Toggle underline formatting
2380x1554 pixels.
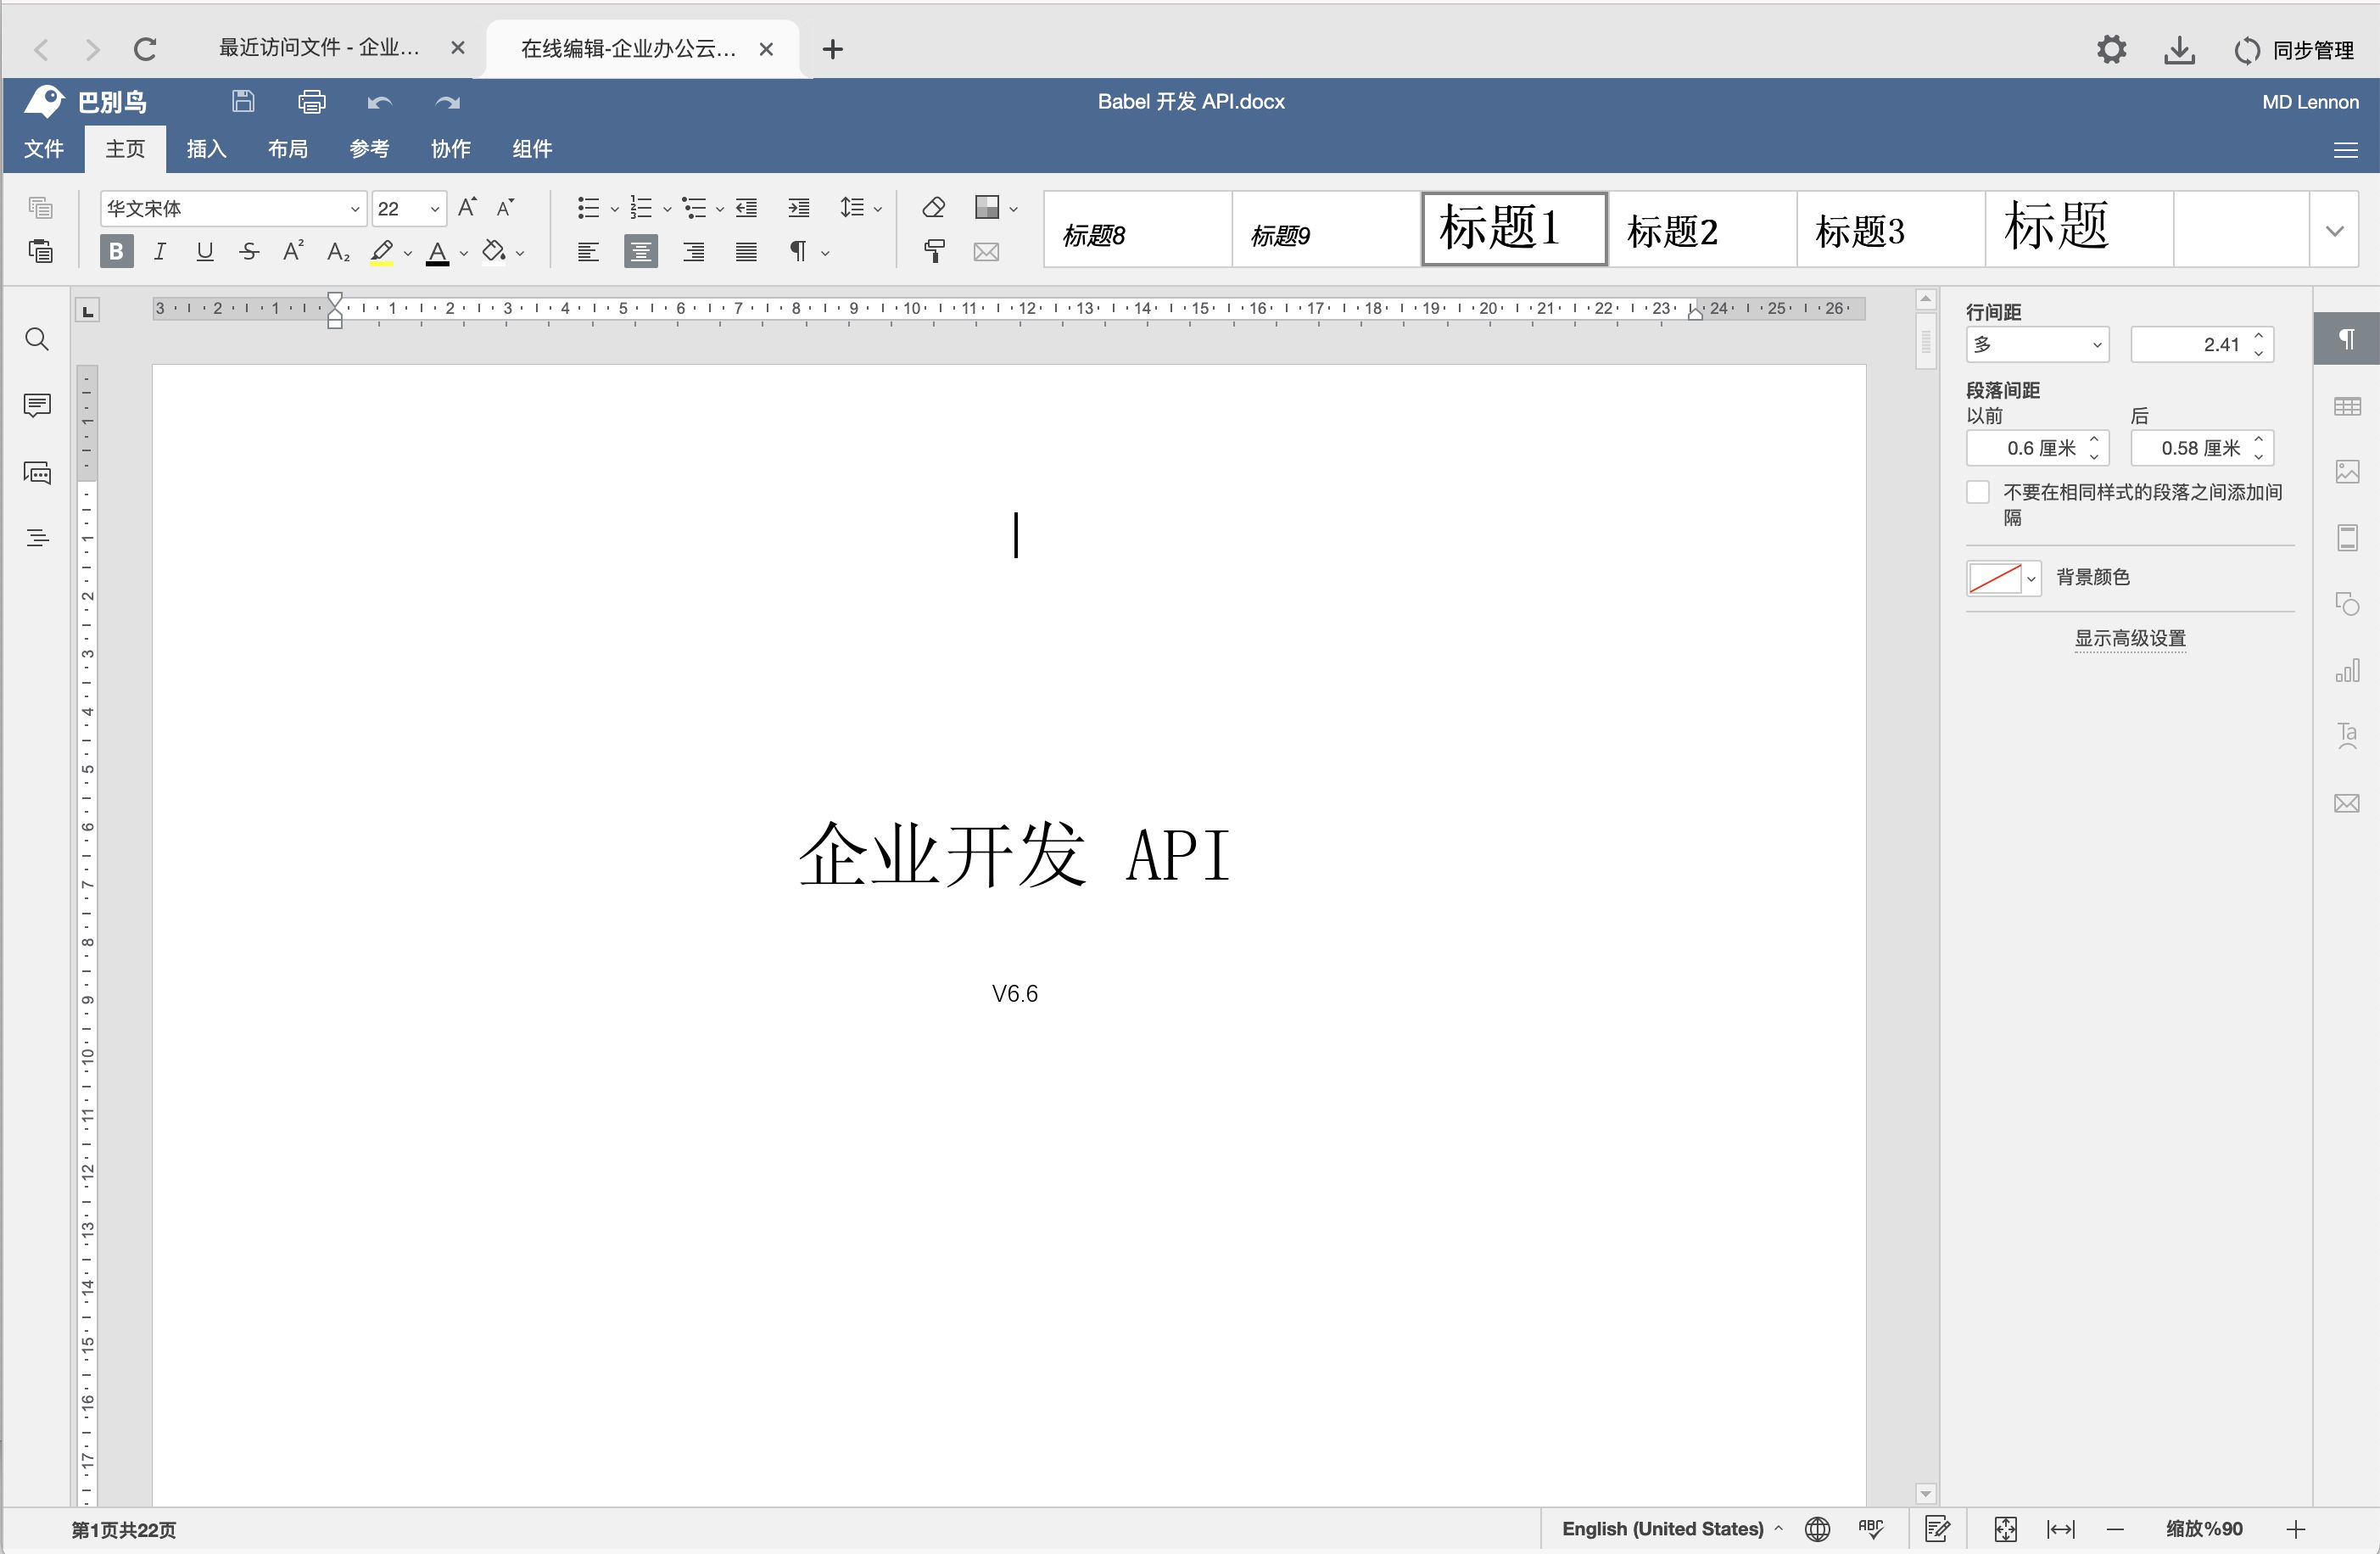pyautogui.click(x=205, y=251)
